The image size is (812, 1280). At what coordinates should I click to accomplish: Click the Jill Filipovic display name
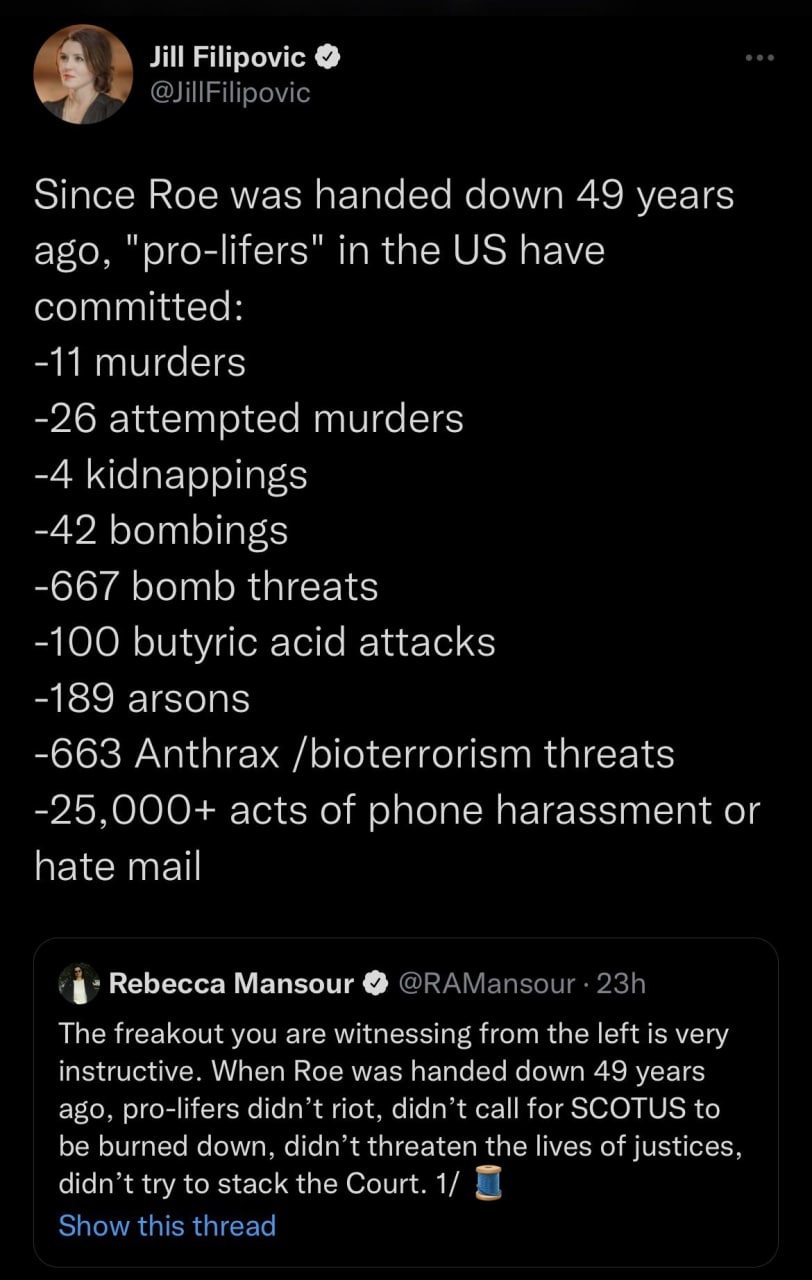(x=227, y=59)
